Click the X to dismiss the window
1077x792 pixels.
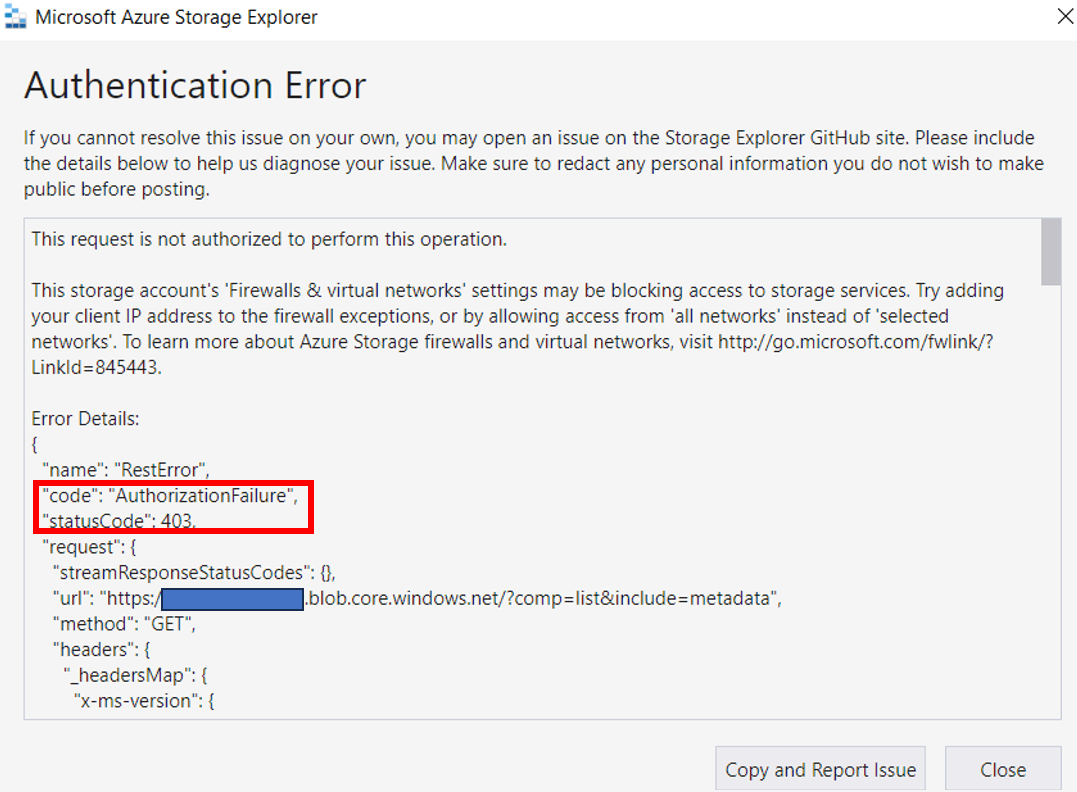[x=1065, y=16]
